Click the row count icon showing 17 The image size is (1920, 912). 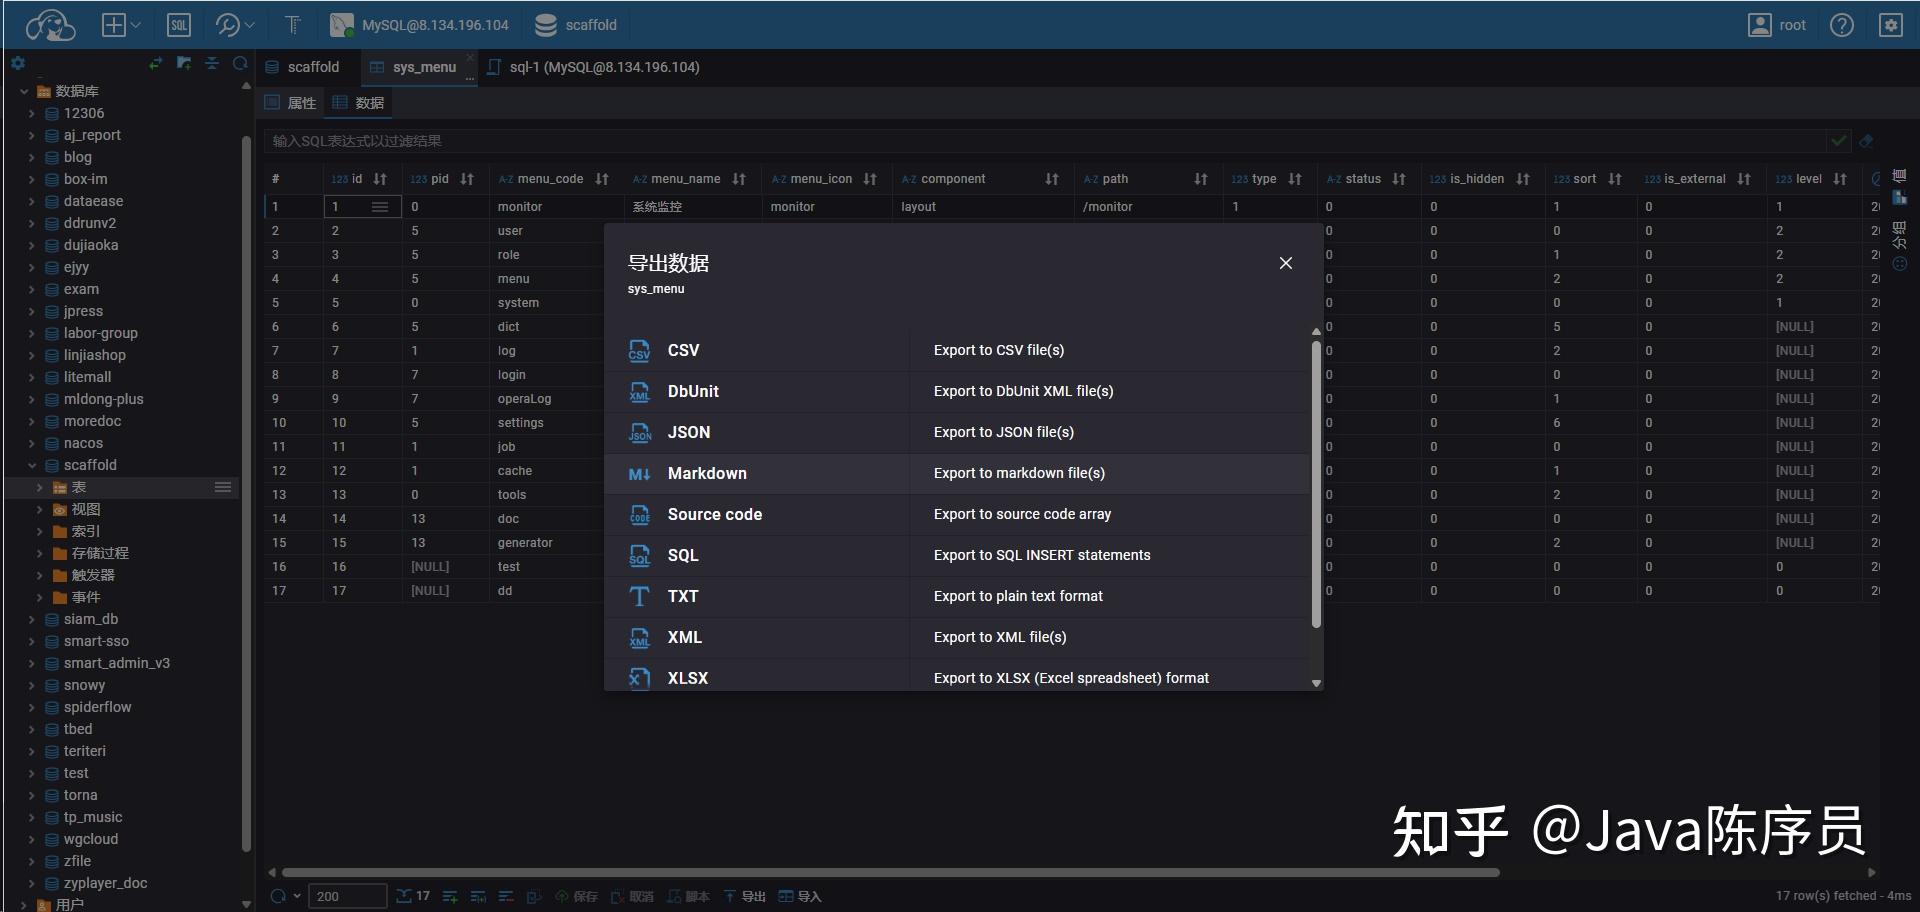(413, 896)
